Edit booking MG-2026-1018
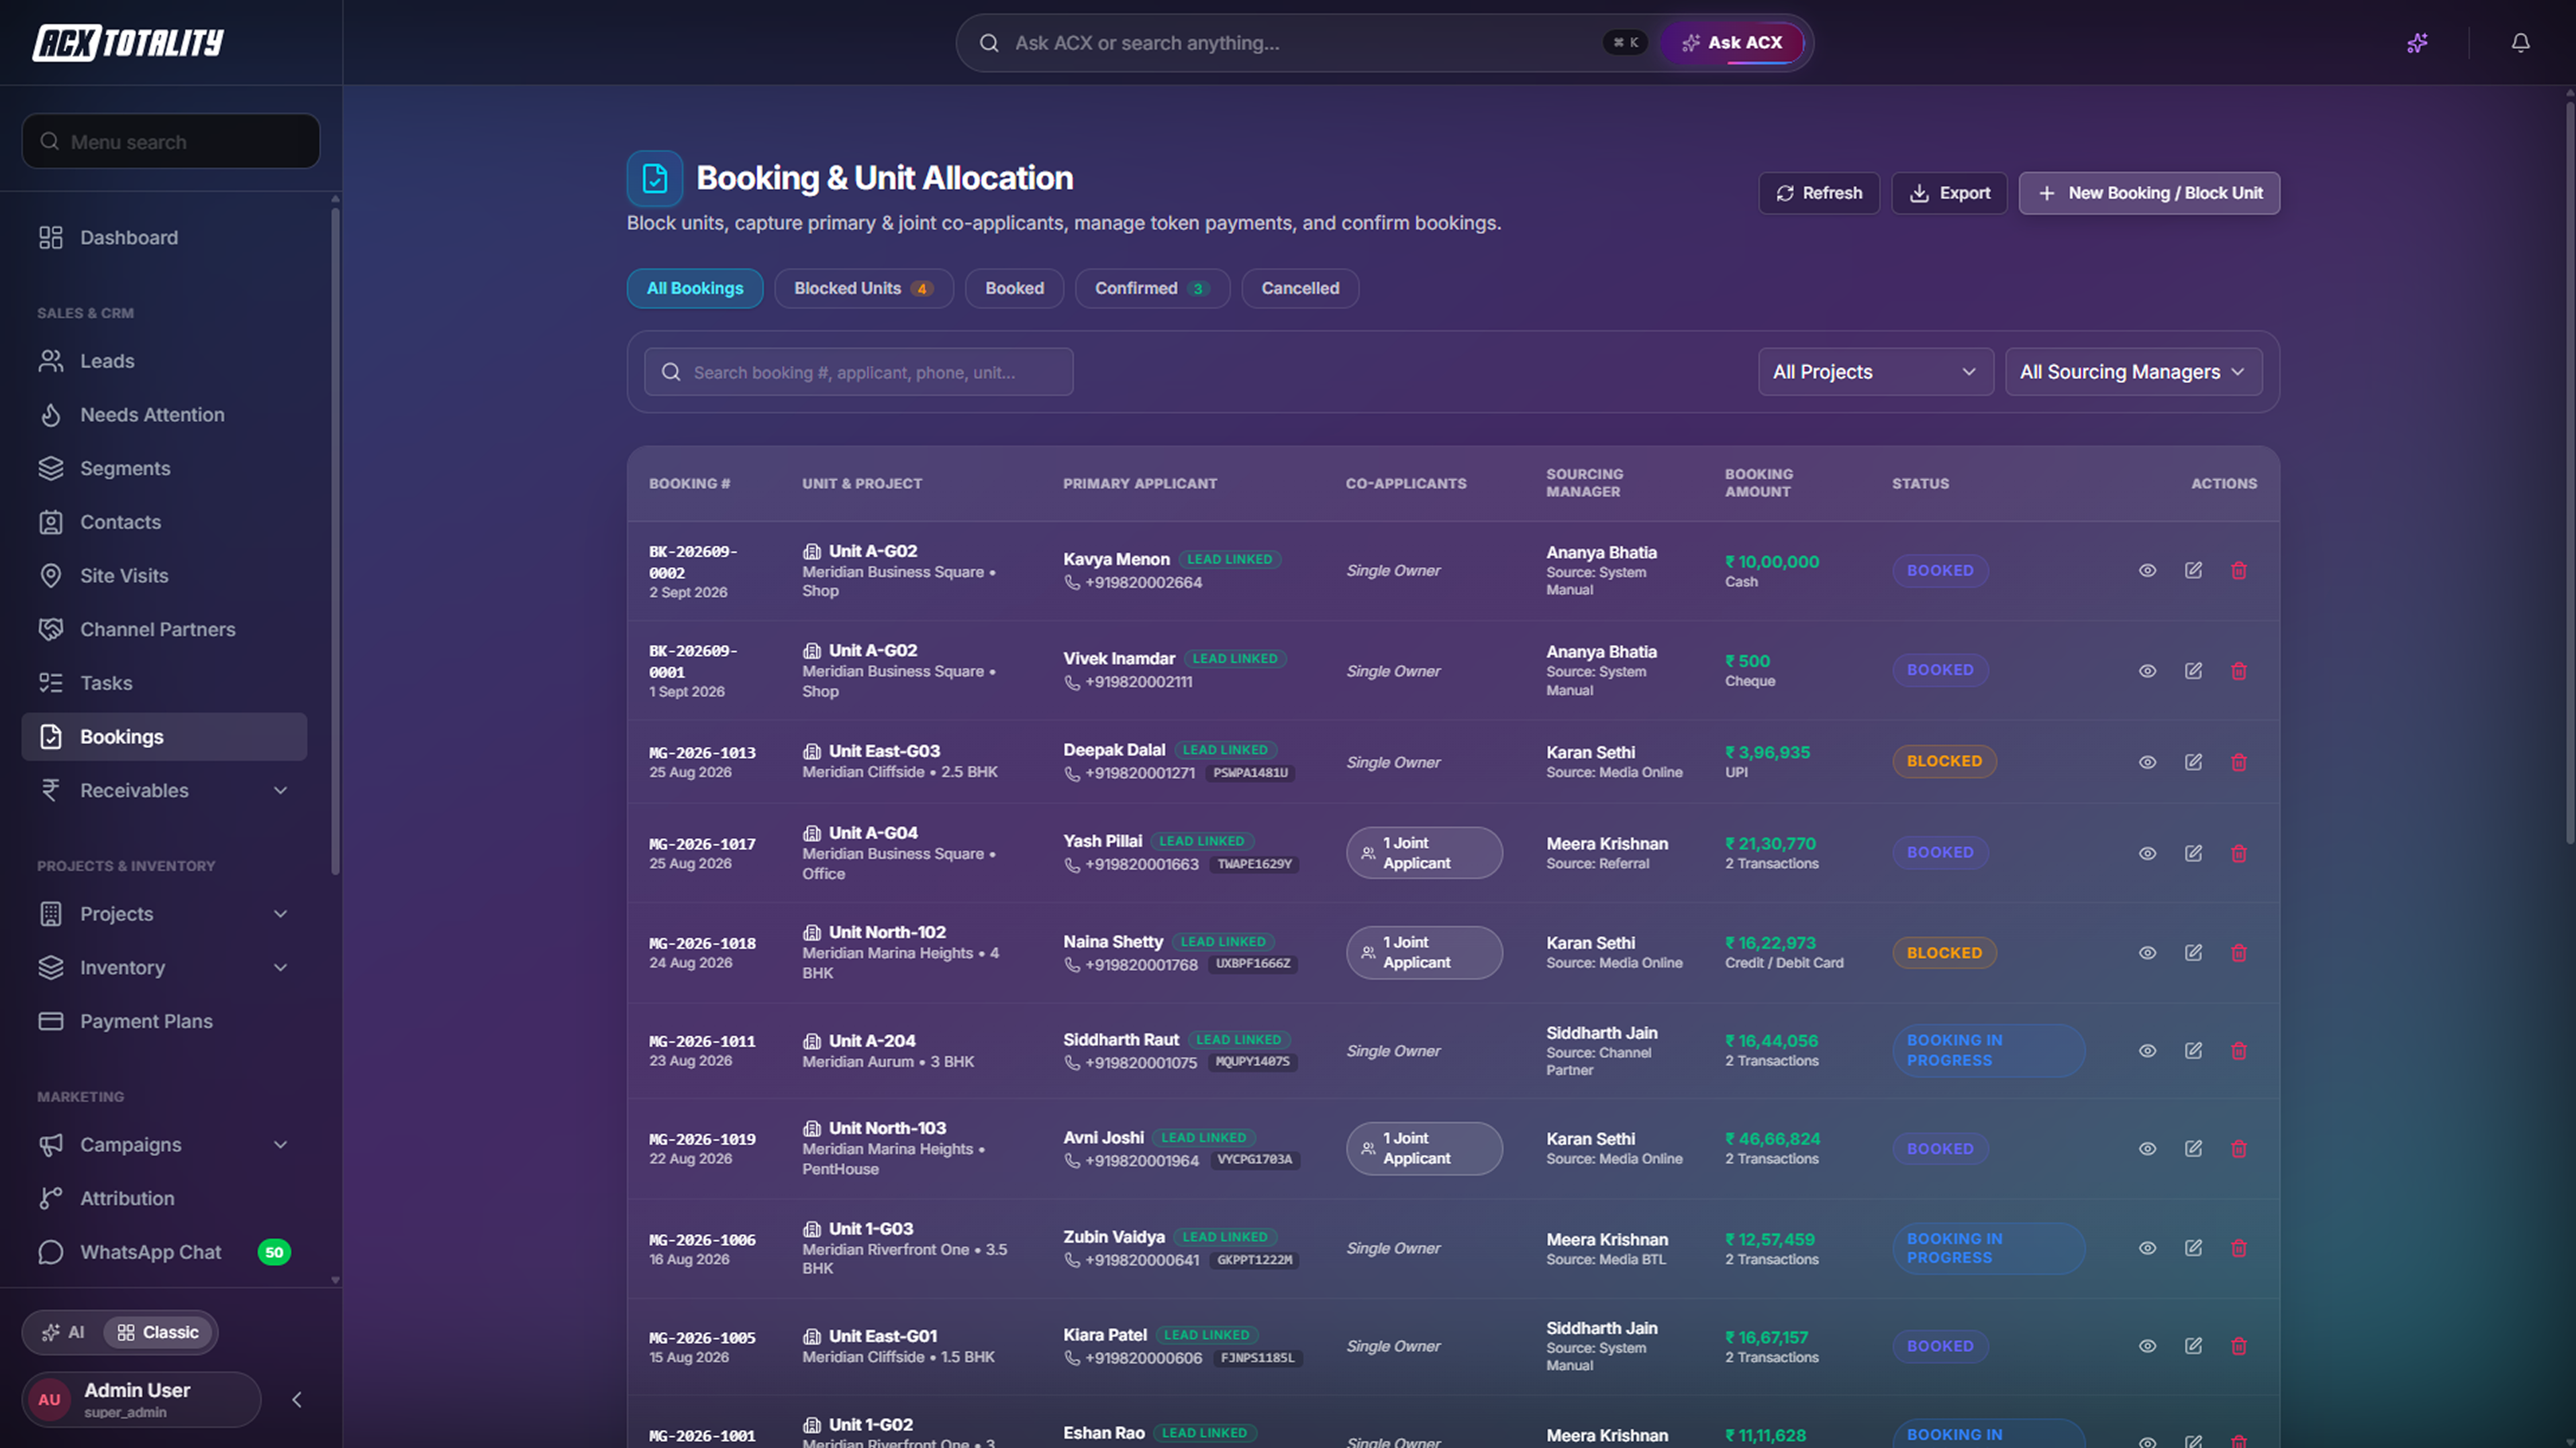Image resolution: width=2576 pixels, height=1448 pixels. [x=2193, y=953]
